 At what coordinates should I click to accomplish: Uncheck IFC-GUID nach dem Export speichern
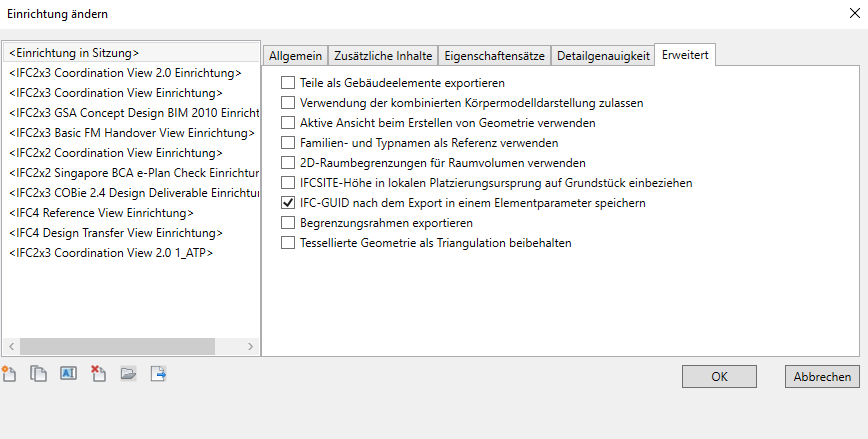tap(288, 203)
